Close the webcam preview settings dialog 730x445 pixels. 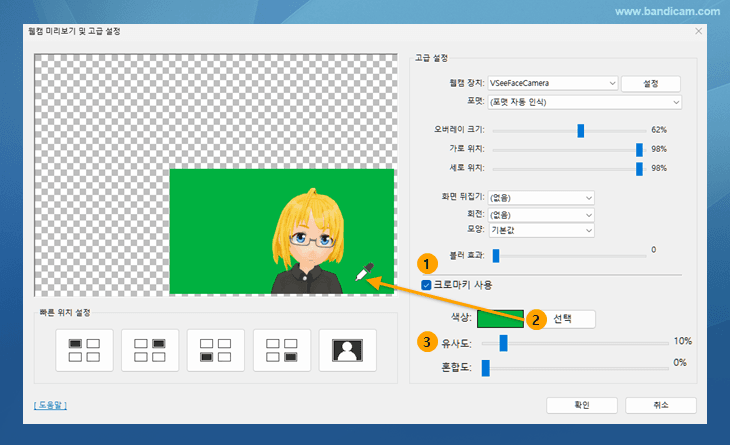[x=698, y=32]
